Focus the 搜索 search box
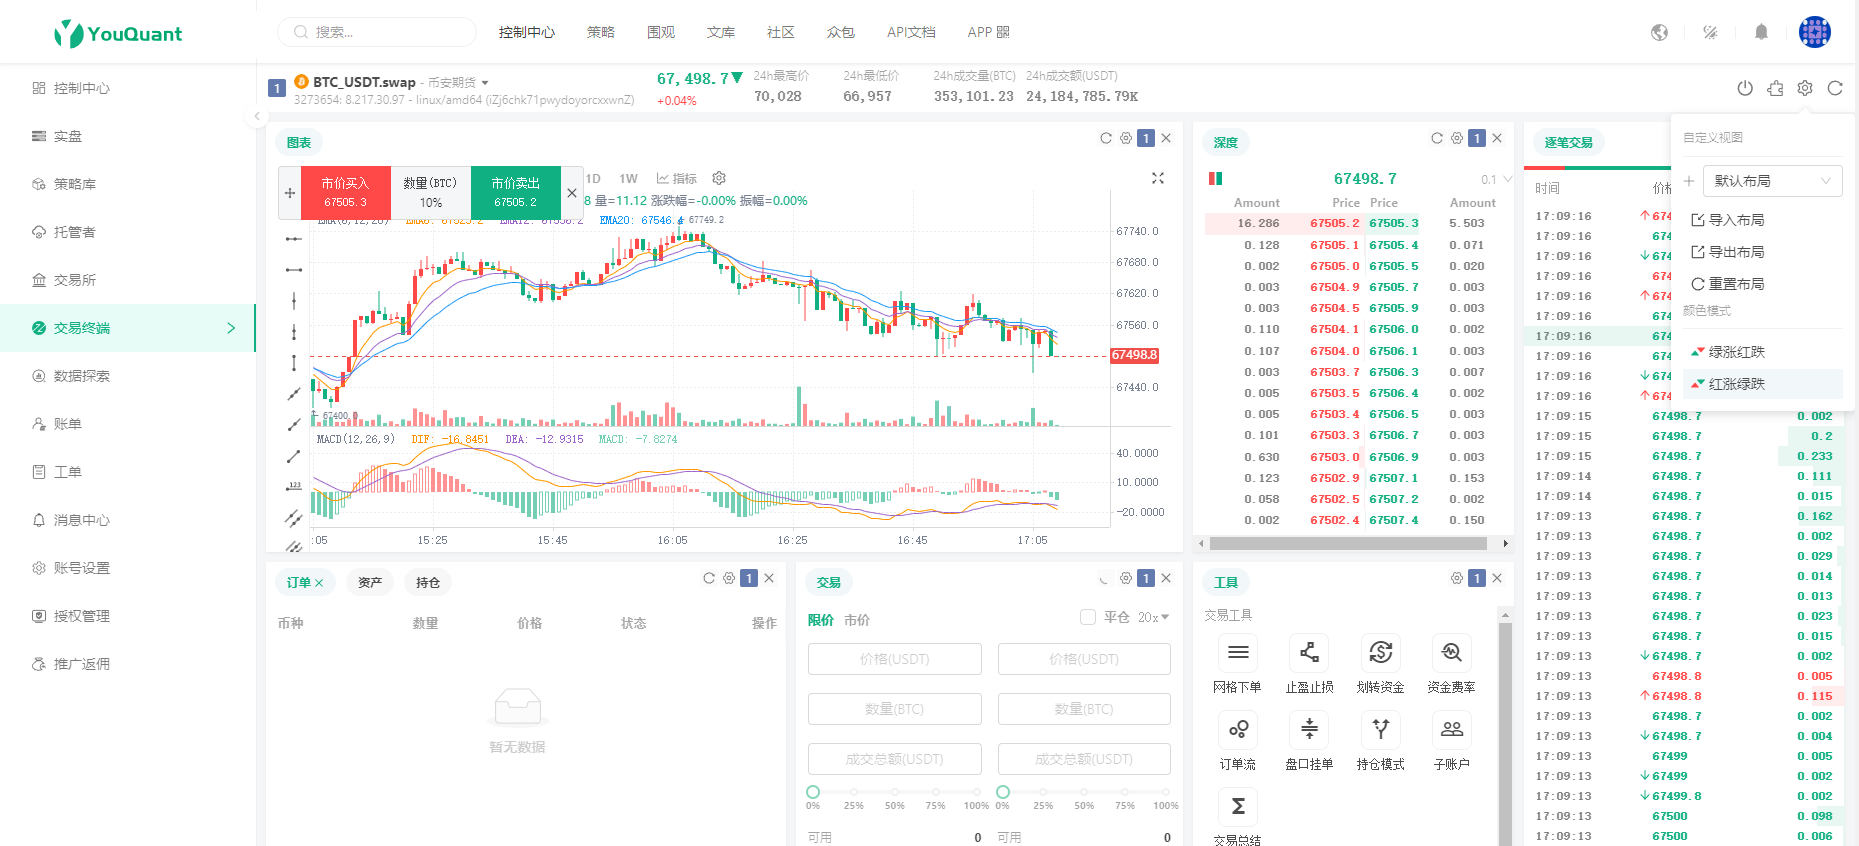The height and width of the screenshot is (846, 1859). click(x=377, y=32)
